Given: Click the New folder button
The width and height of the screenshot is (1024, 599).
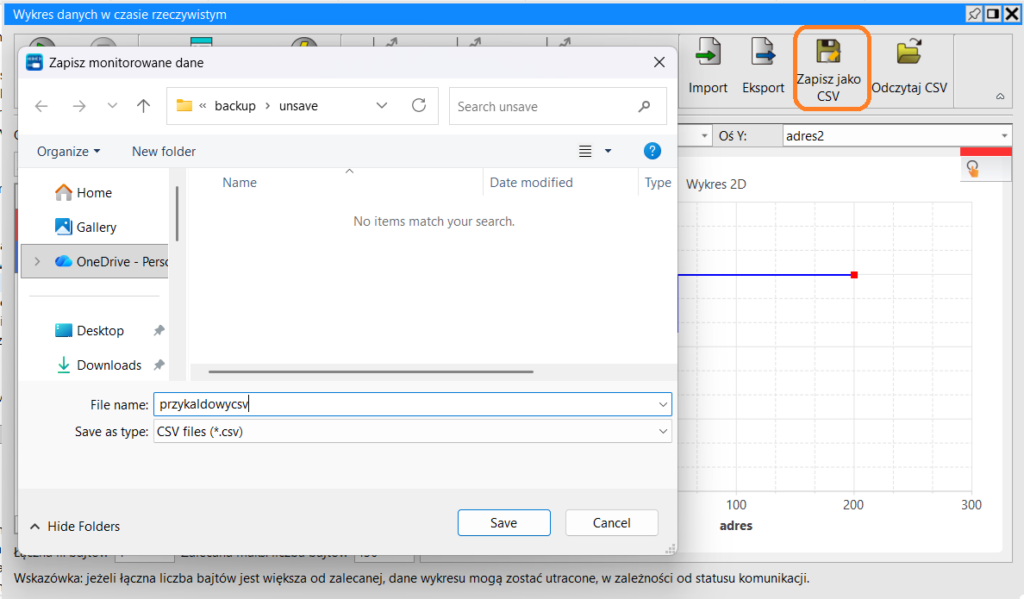Looking at the screenshot, I should [164, 152].
